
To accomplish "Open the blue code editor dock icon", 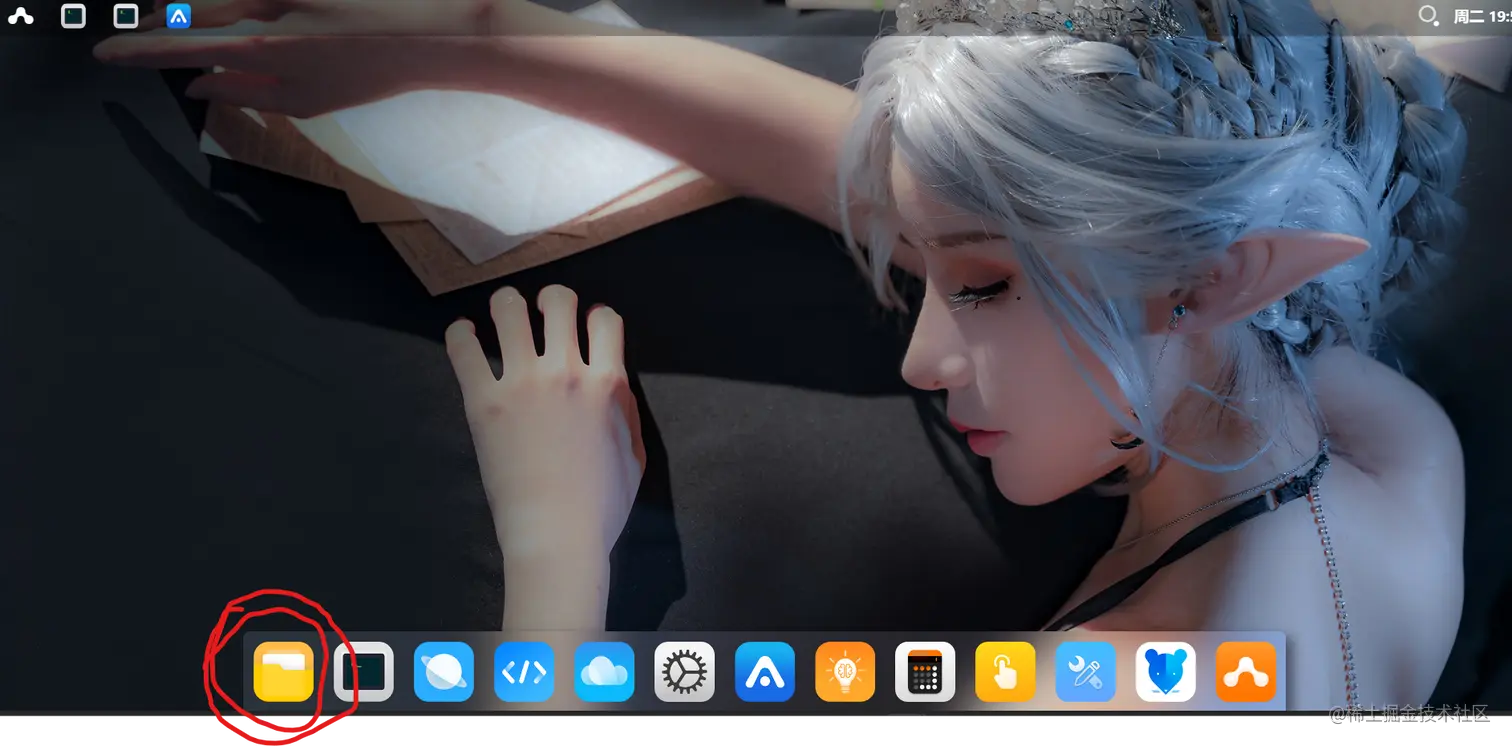I will tap(524, 671).
